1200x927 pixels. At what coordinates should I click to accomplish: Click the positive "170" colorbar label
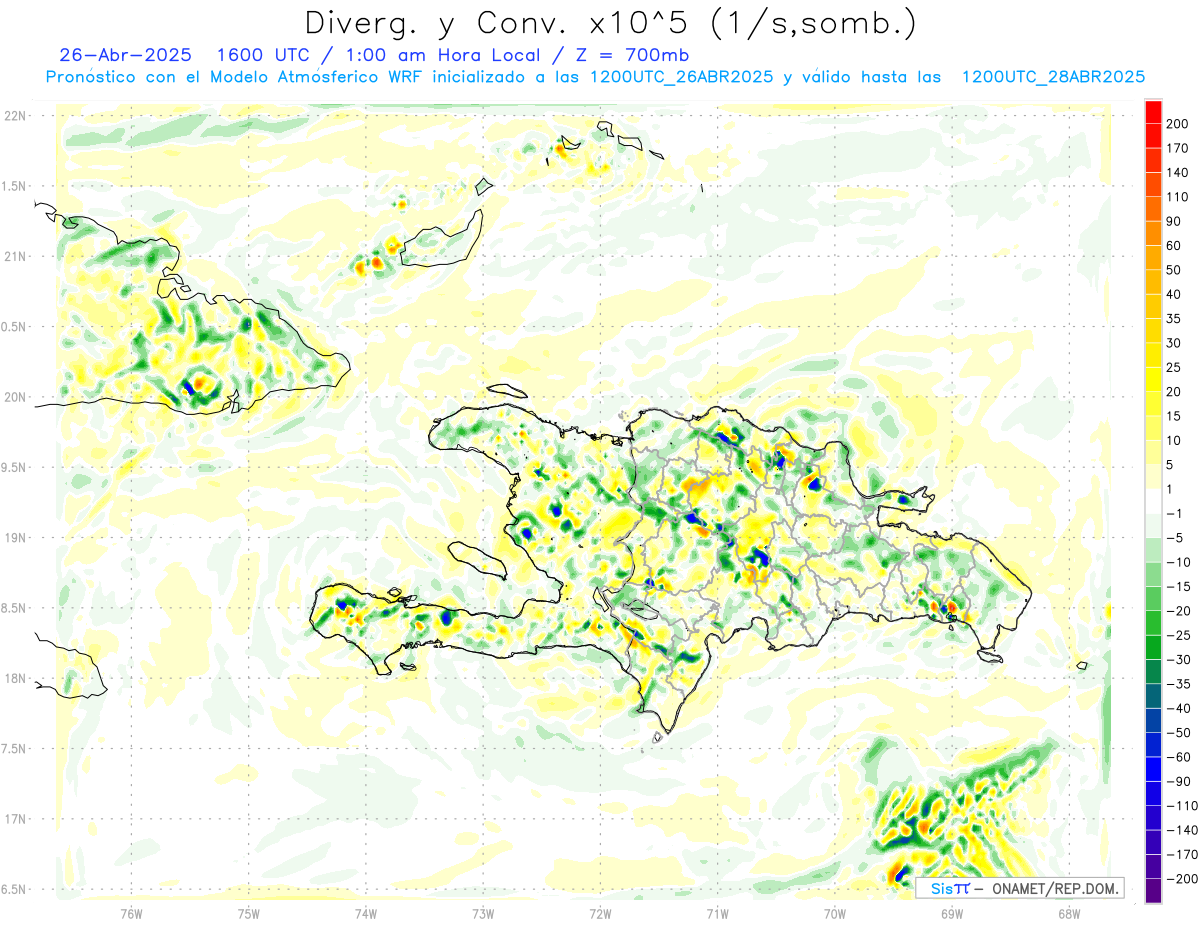click(1177, 148)
